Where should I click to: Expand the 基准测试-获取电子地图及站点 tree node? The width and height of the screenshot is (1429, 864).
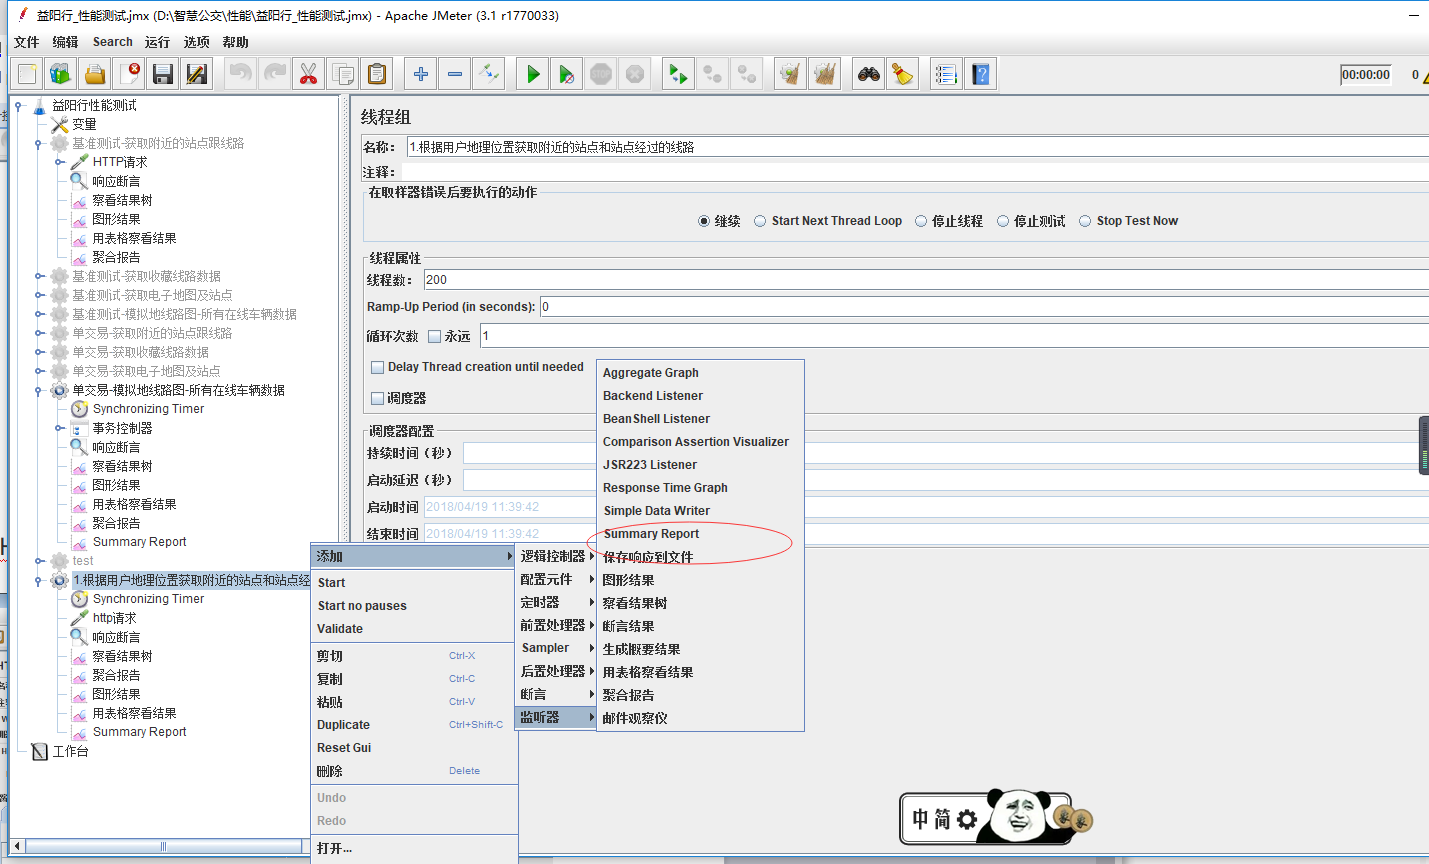39,295
